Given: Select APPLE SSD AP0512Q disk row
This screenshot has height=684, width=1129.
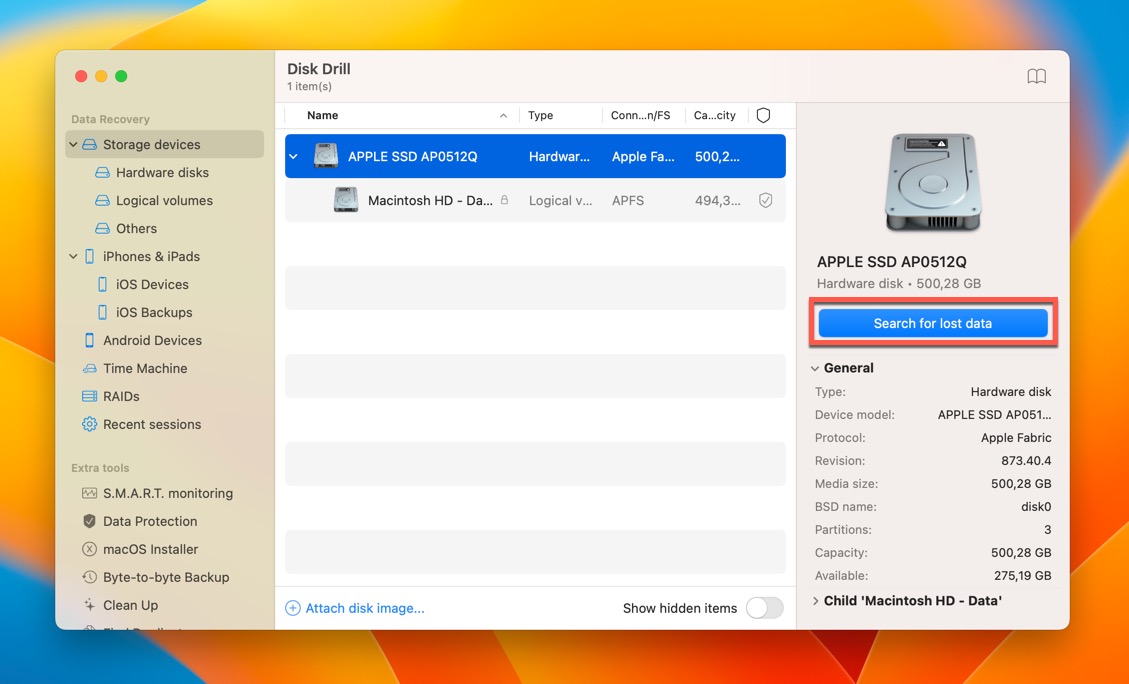Looking at the screenshot, I should point(535,156).
